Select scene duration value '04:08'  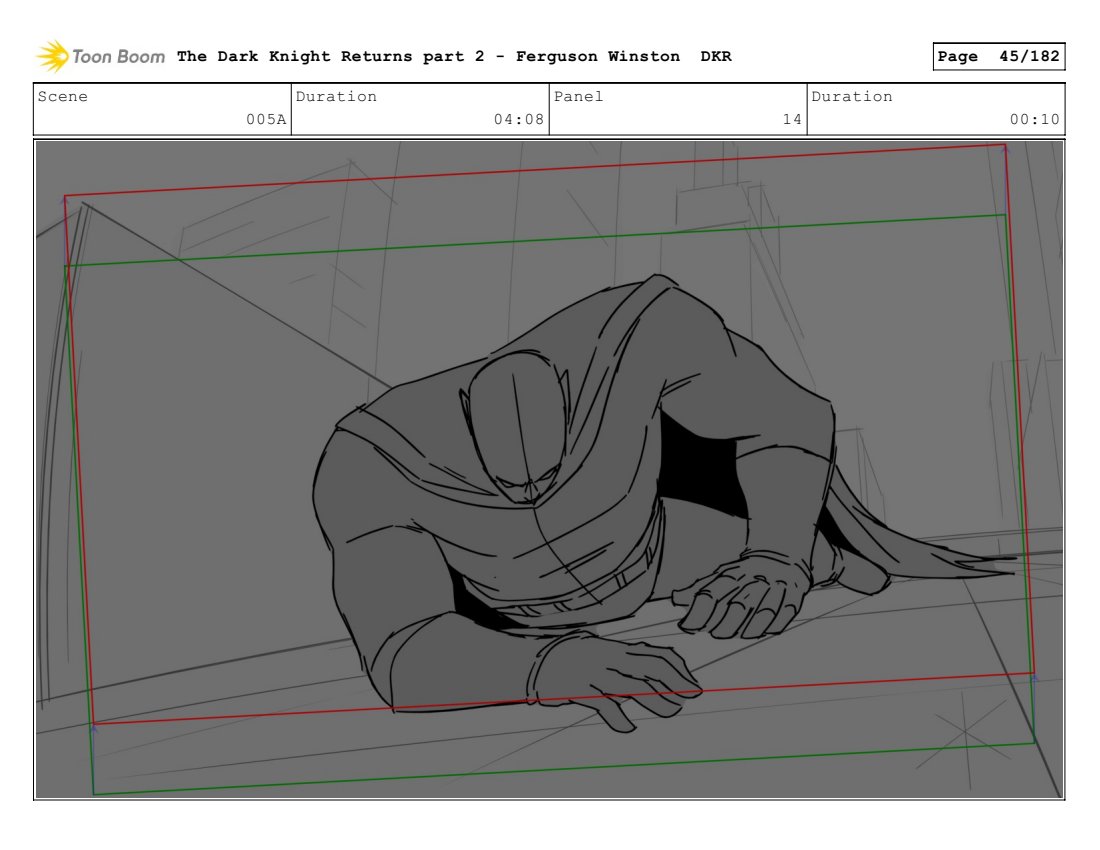click(x=518, y=119)
